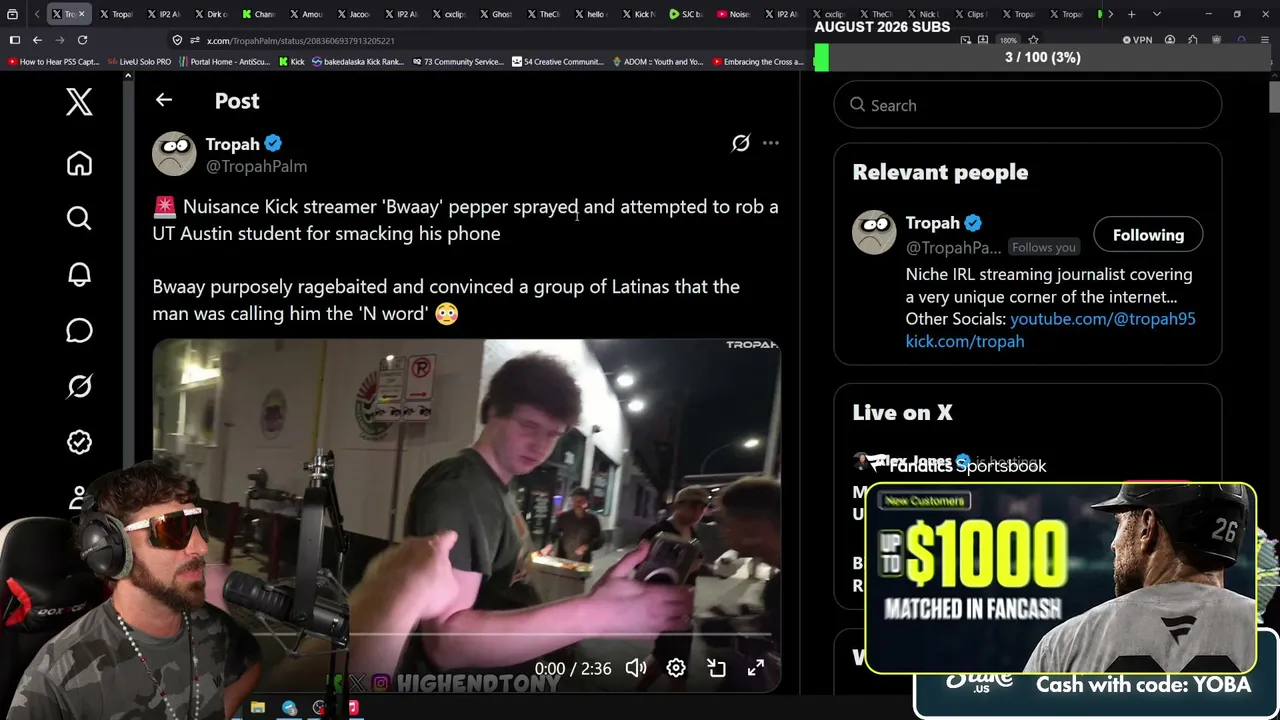Click the 180% zoom level indicator
Screen dimensions: 1280x720
tap(1008, 40)
